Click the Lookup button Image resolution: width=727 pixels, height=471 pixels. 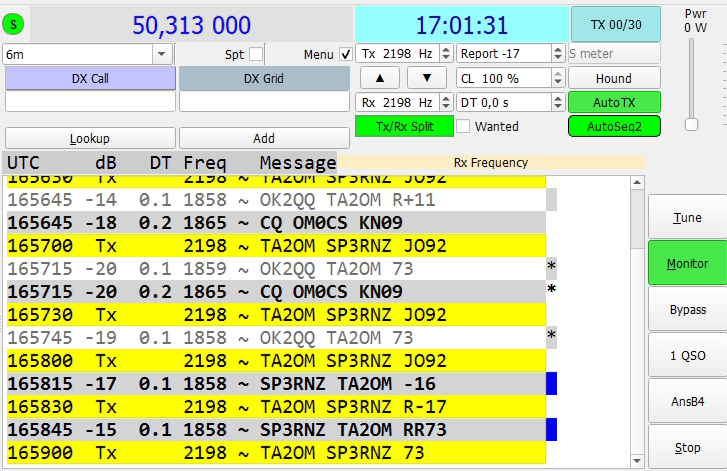click(90, 138)
